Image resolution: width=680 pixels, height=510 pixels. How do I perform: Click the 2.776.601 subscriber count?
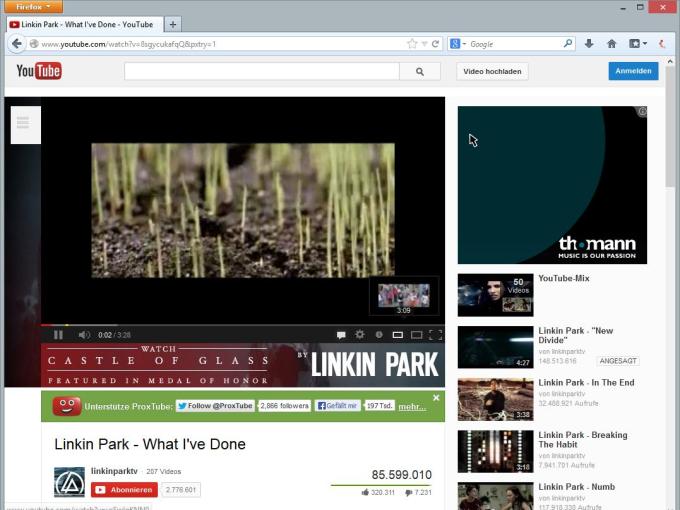(x=181, y=490)
